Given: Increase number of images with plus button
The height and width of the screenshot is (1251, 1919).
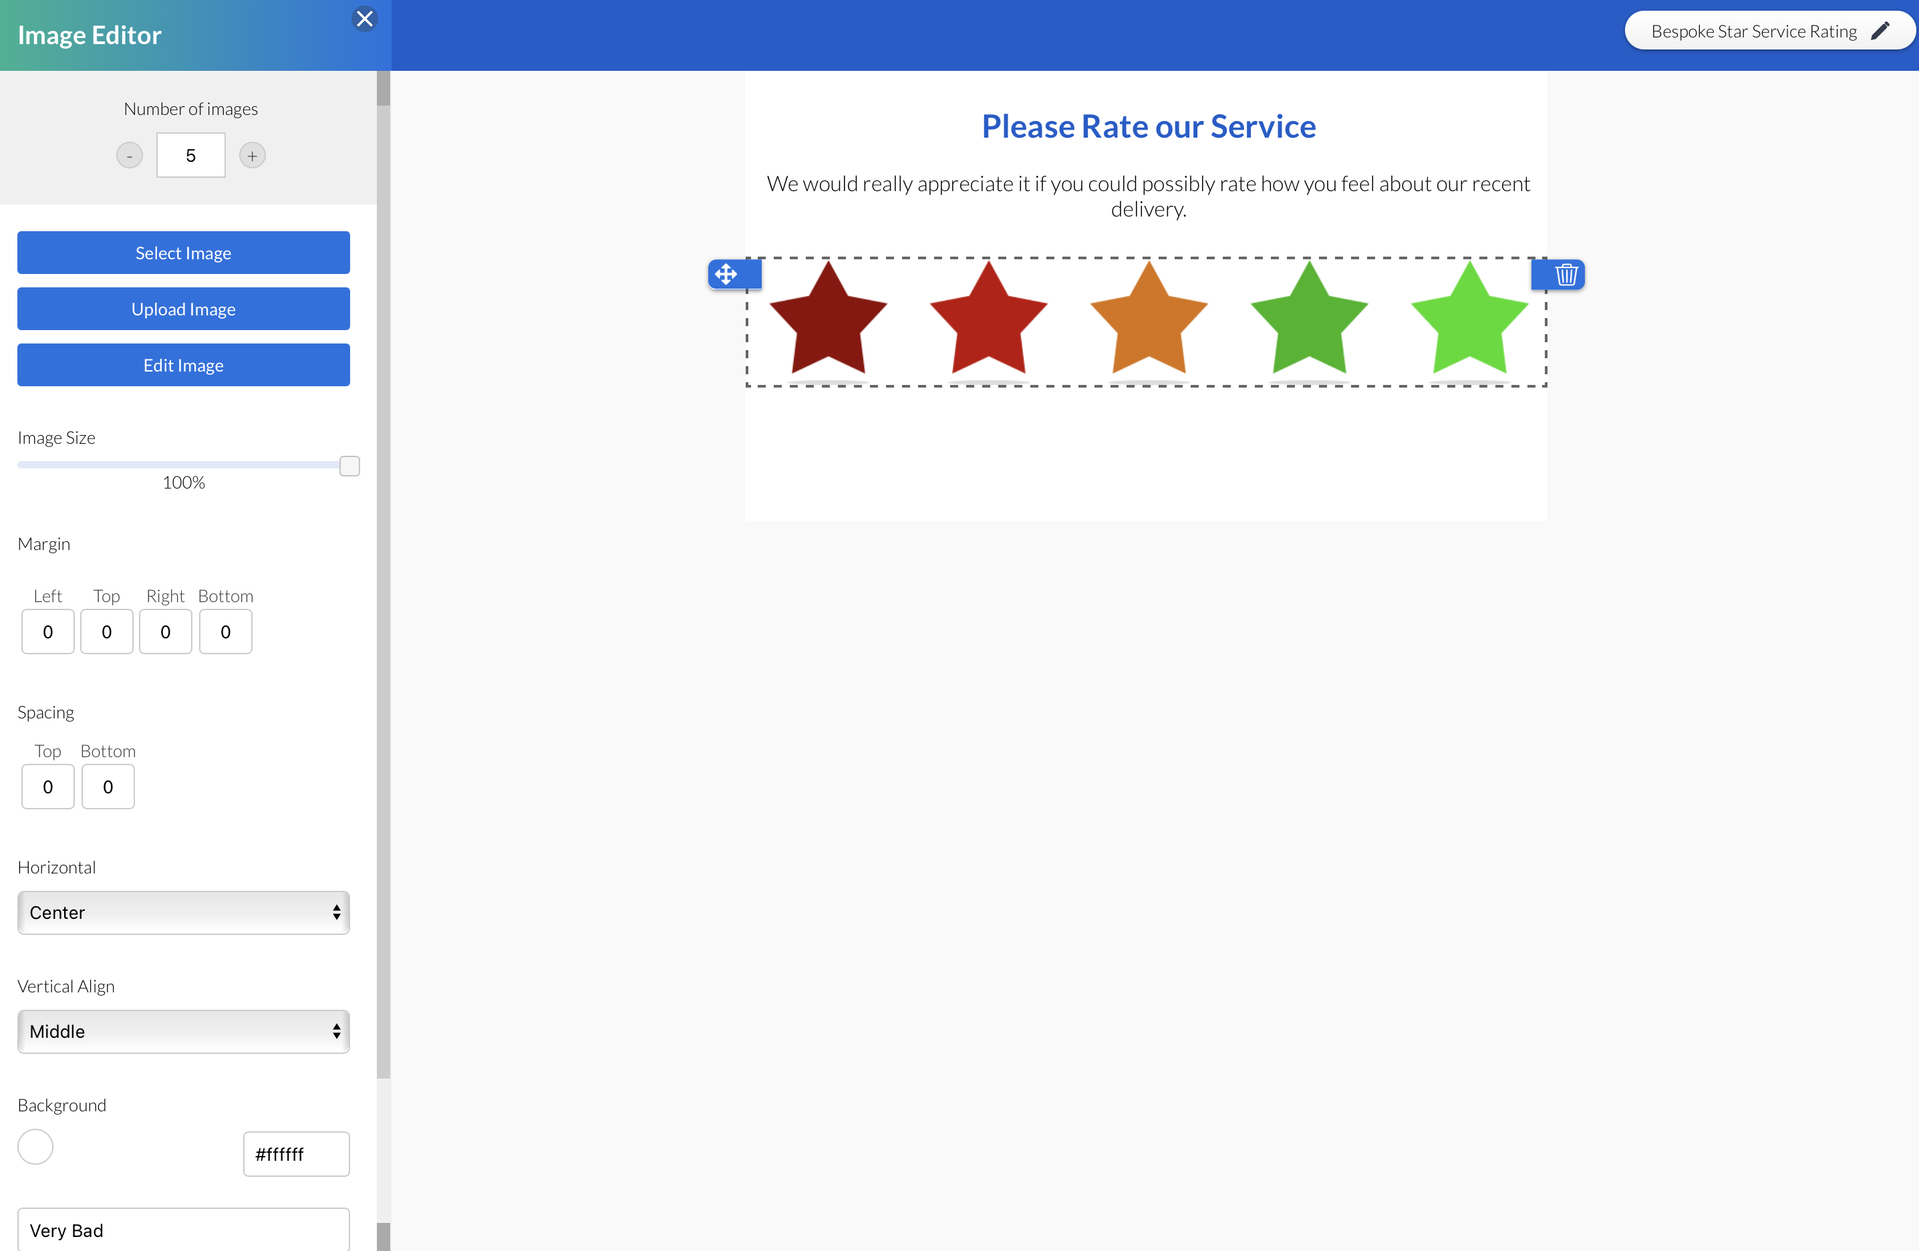Looking at the screenshot, I should (252, 156).
